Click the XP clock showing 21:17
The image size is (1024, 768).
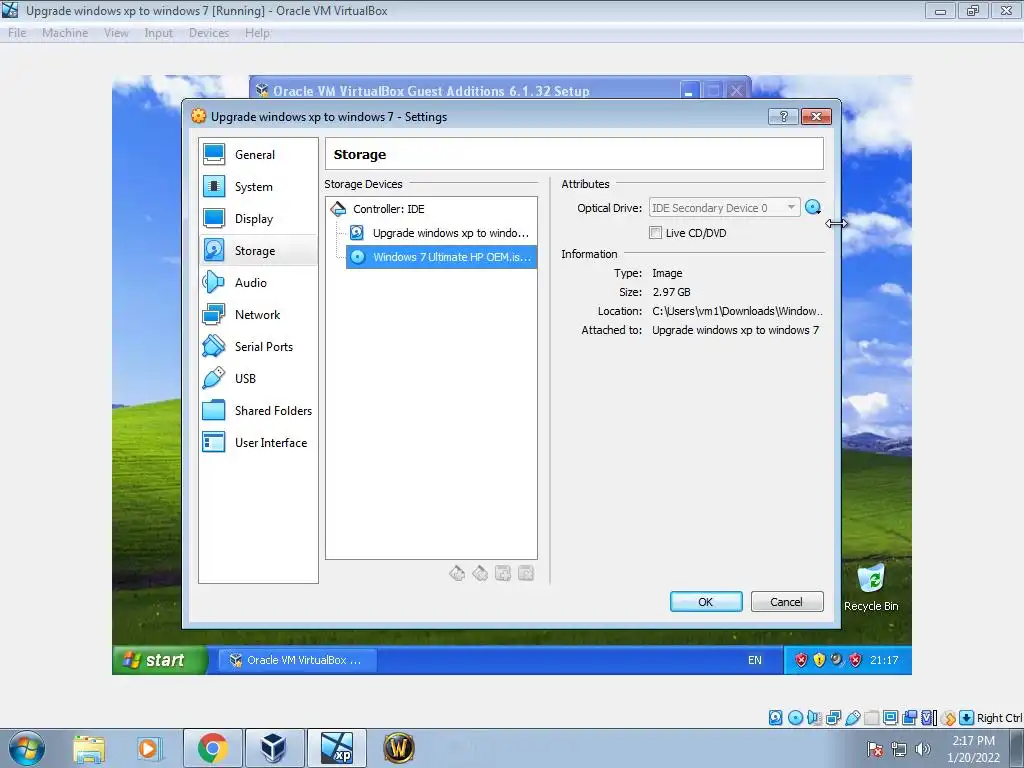(884, 660)
